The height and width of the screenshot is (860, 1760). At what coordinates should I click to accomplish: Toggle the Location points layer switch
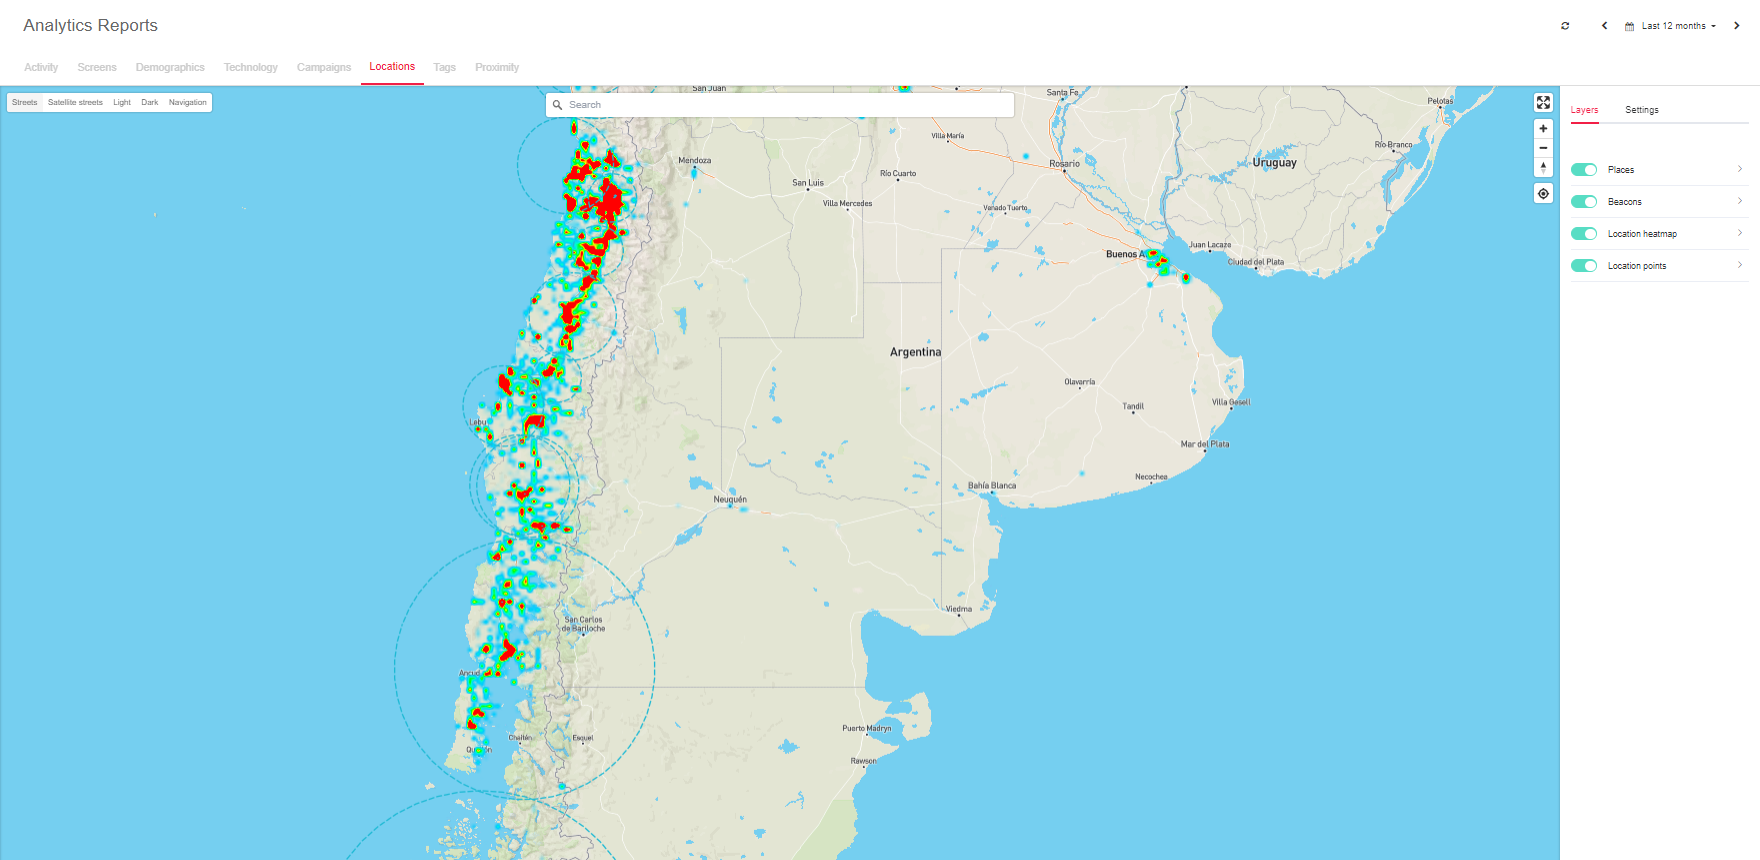coord(1584,266)
